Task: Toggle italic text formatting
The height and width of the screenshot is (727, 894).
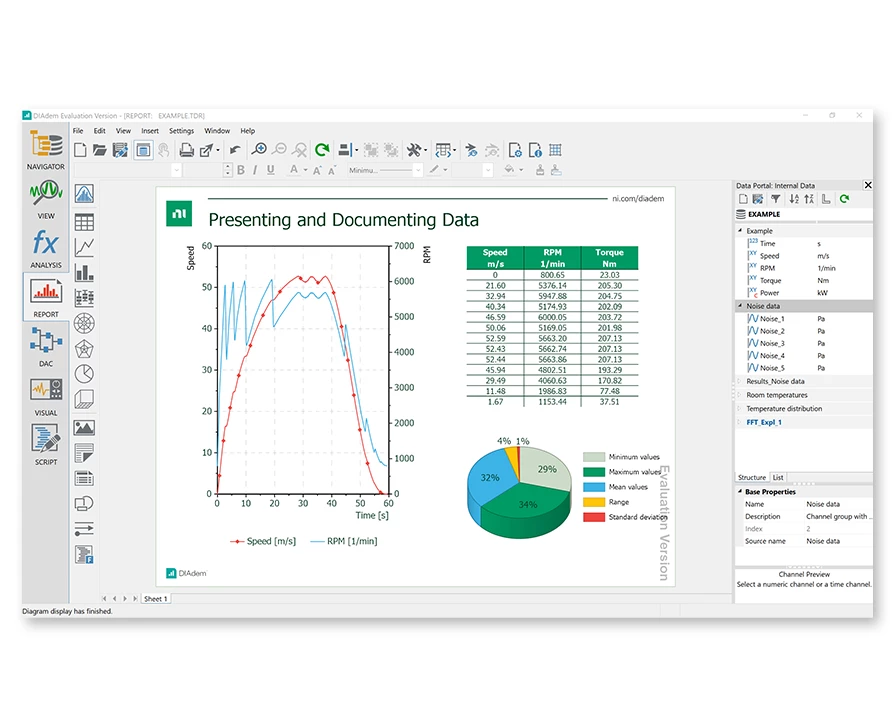Action: [x=255, y=170]
